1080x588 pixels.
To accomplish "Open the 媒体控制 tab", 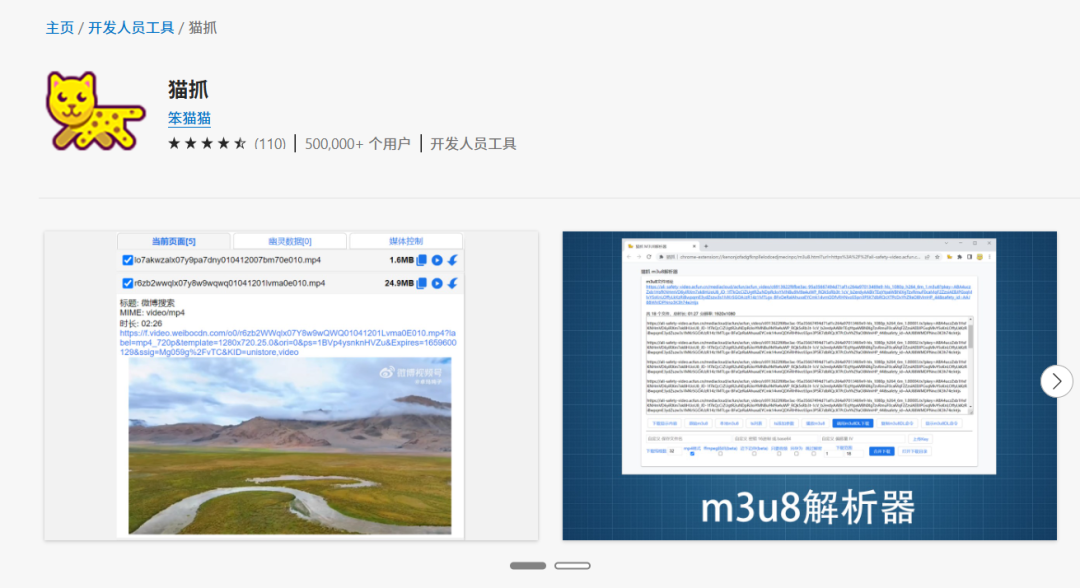I will click(x=406, y=241).
